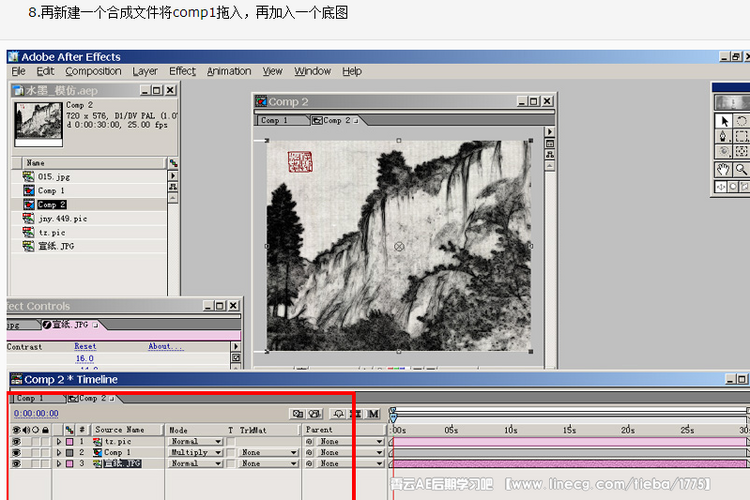The image size is (750, 500).
Task: Toggle Preserve Transparency for Comp 1 layer
Action: tap(231, 452)
